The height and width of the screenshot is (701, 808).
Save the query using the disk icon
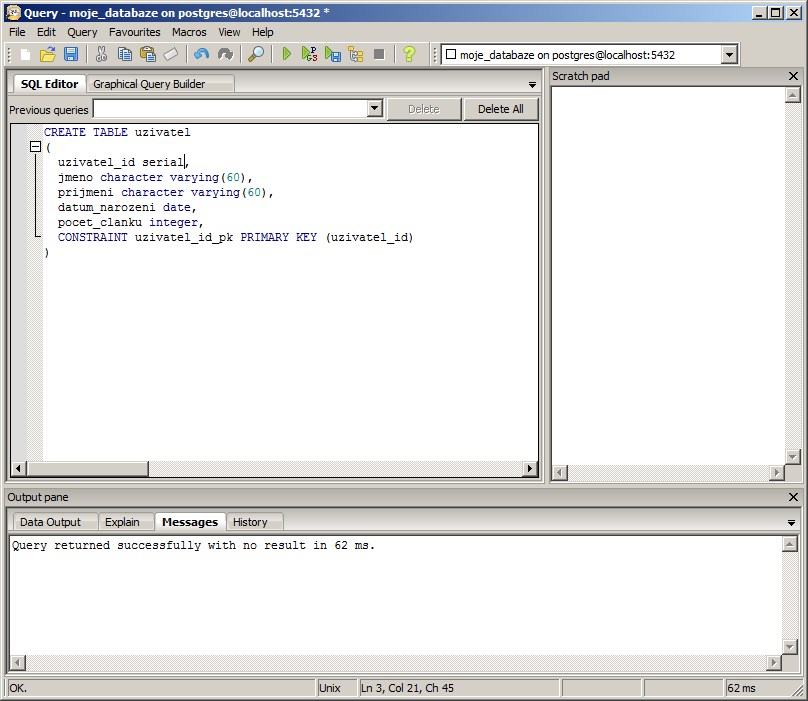point(71,54)
